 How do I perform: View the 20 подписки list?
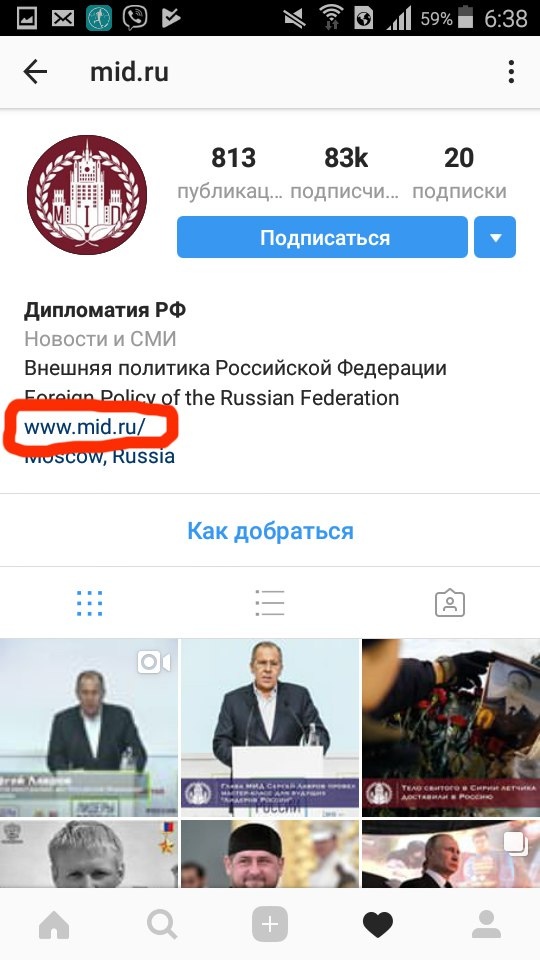(x=459, y=174)
